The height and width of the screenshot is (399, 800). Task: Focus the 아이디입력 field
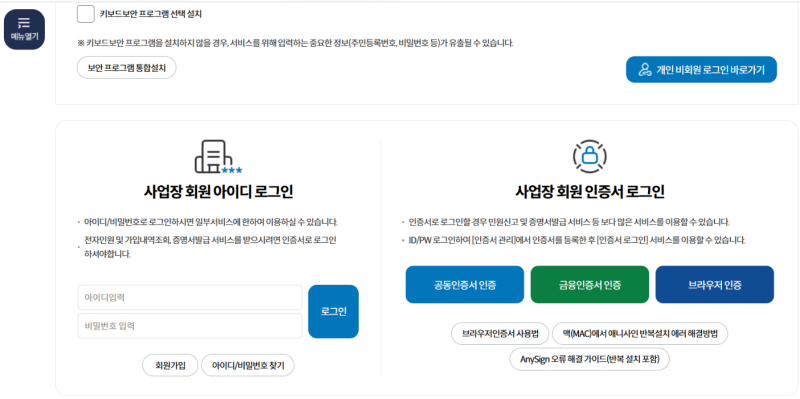tap(190, 297)
